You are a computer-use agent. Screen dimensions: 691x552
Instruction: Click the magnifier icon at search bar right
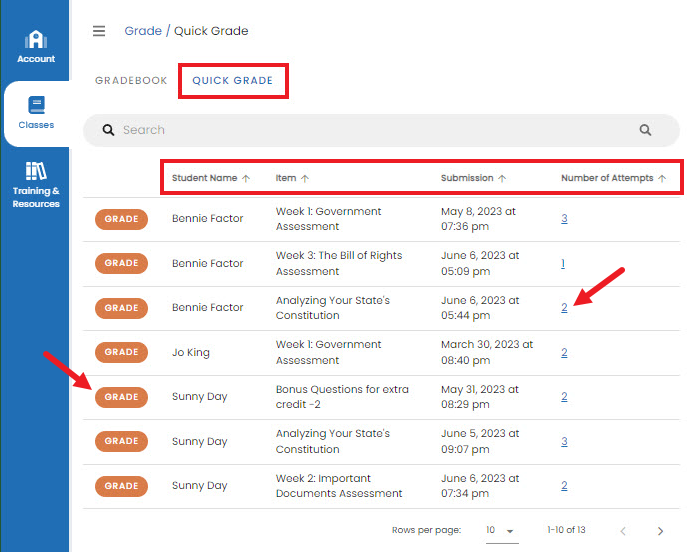645,130
